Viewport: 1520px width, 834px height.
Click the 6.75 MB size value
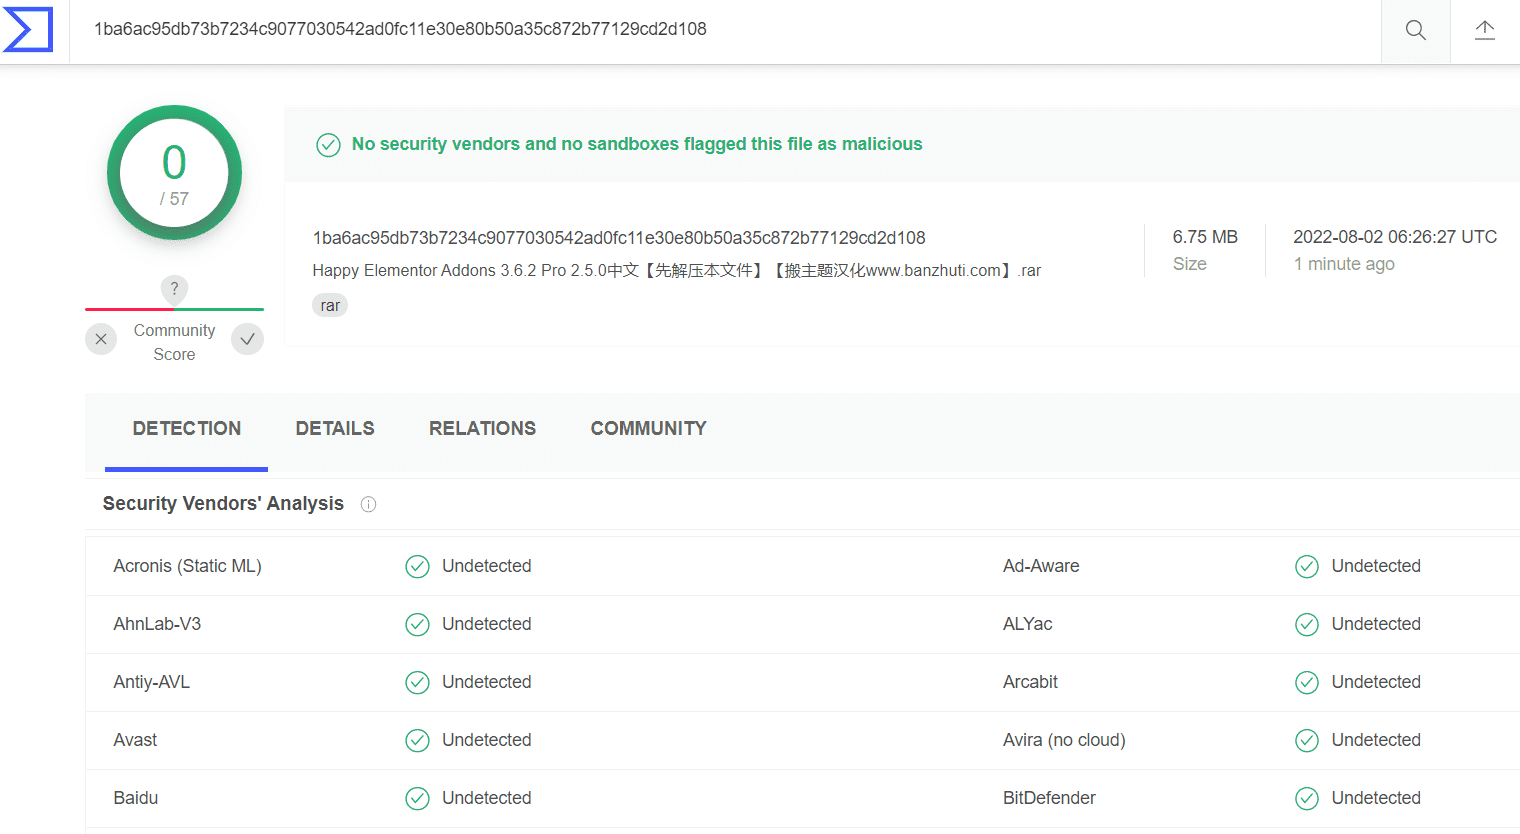point(1205,237)
